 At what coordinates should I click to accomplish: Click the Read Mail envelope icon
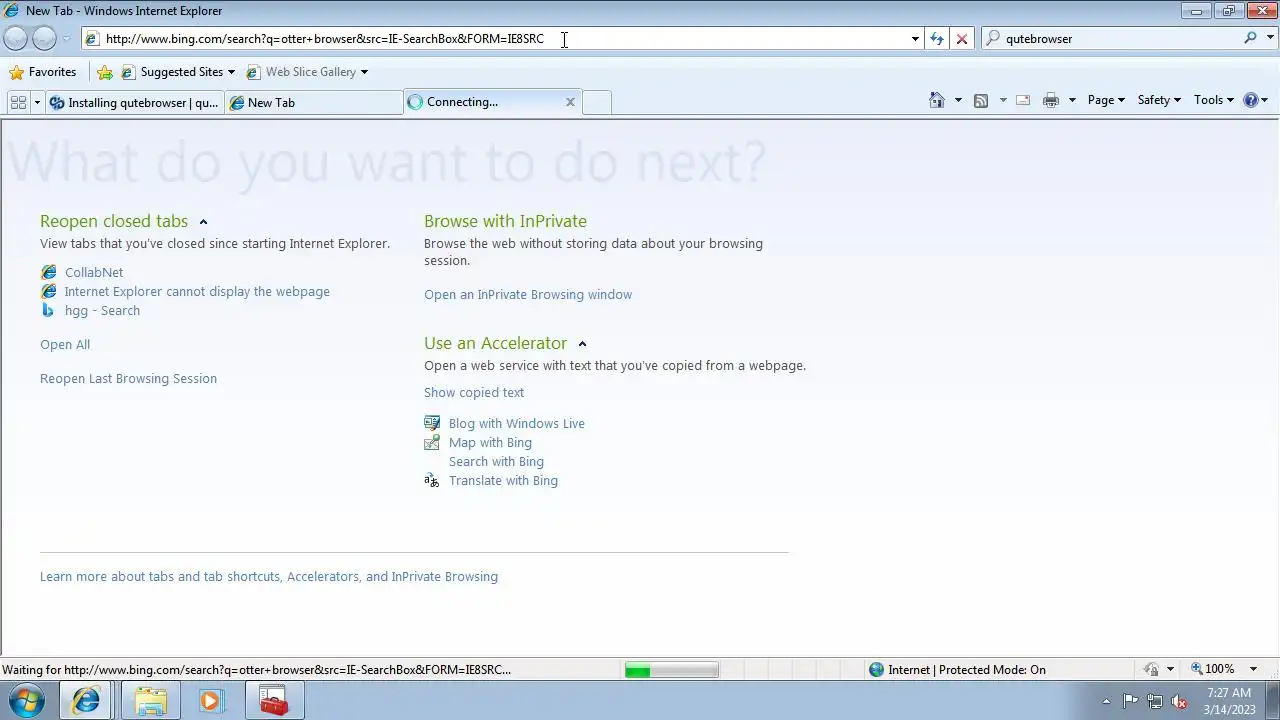[1023, 100]
